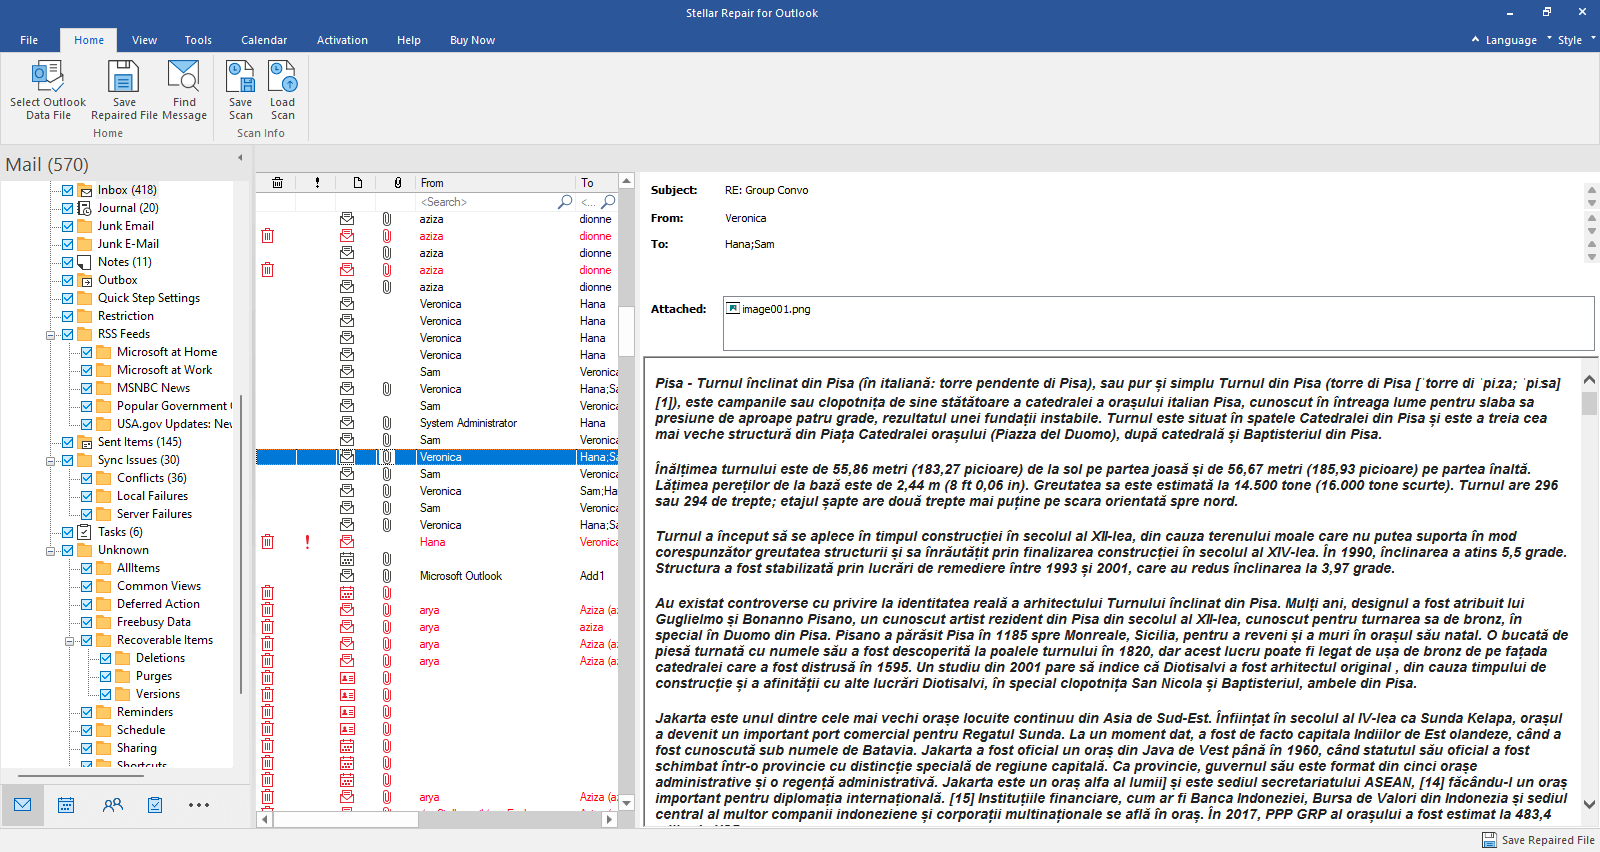Uncheck the Outbox checkbox
This screenshot has height=852, width=1600.
67,280
